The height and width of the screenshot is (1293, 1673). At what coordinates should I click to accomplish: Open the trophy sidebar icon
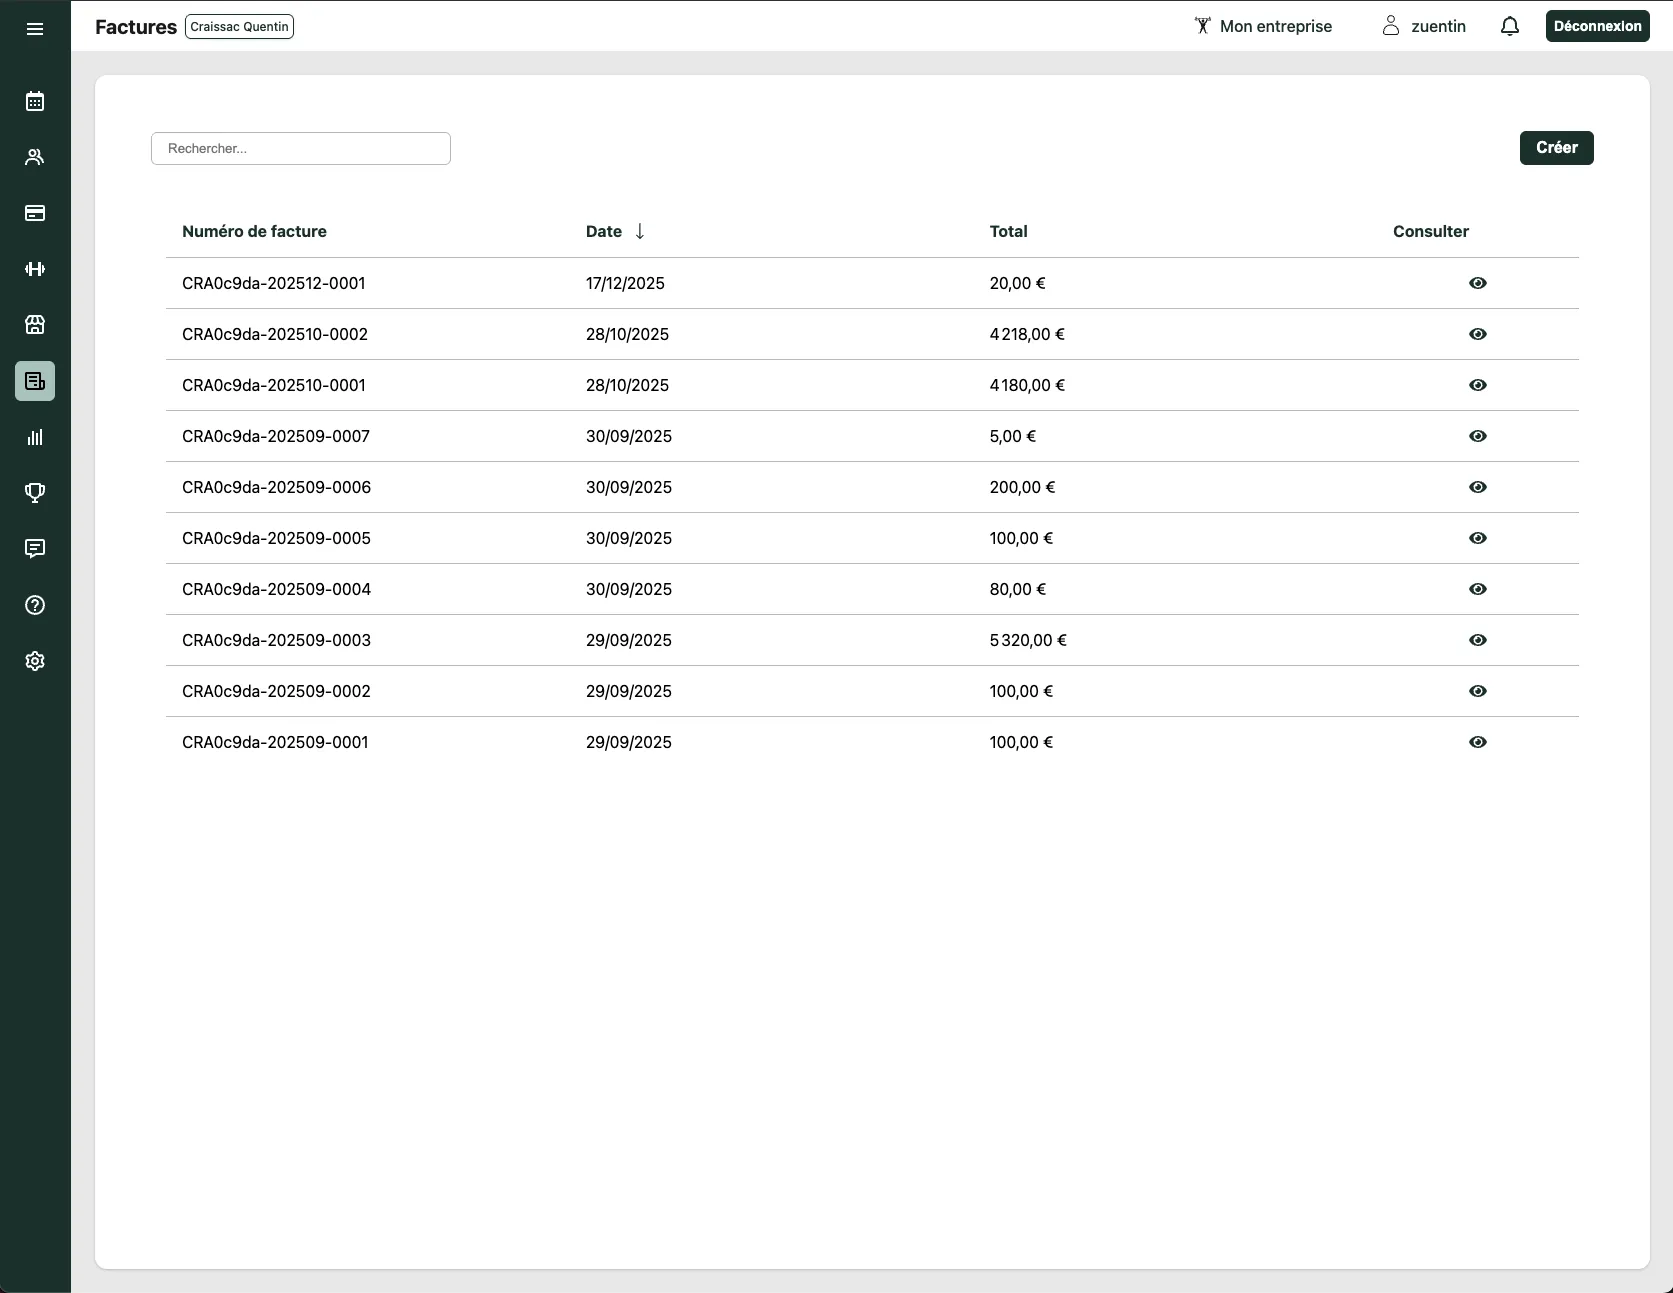click(35, 493)
